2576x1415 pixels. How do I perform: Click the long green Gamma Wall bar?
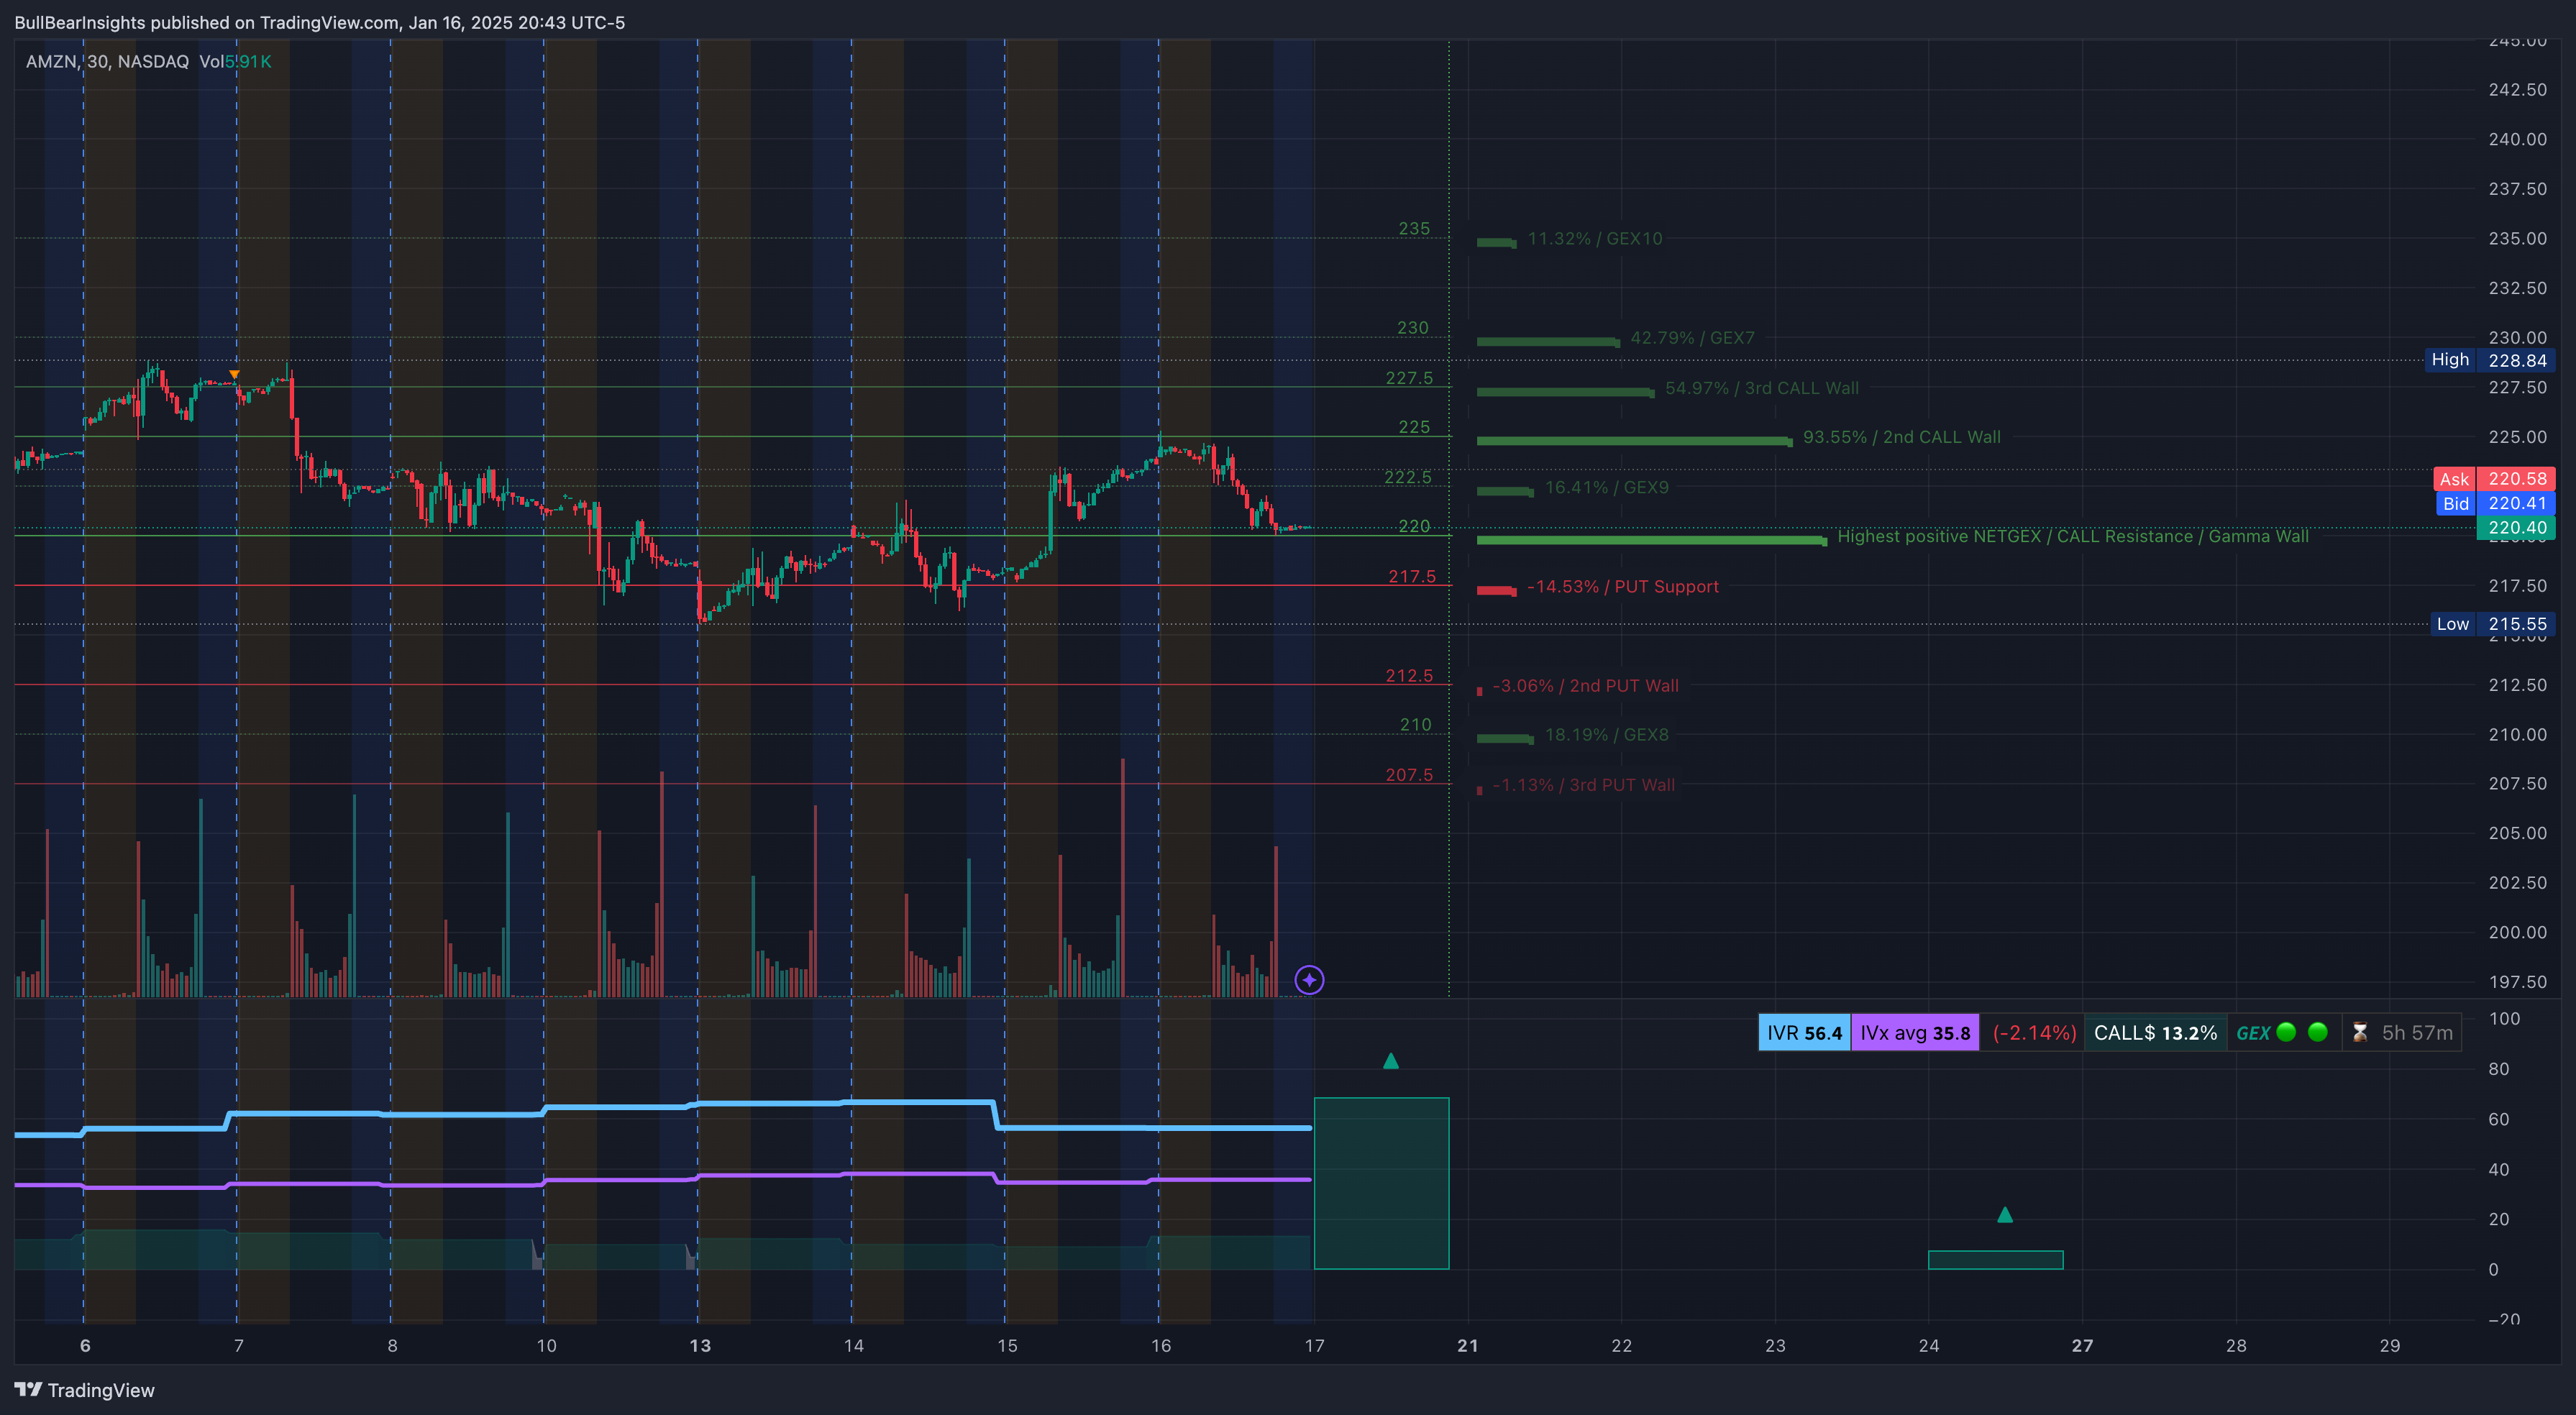pyautogui.click(x=1651, y=540)
